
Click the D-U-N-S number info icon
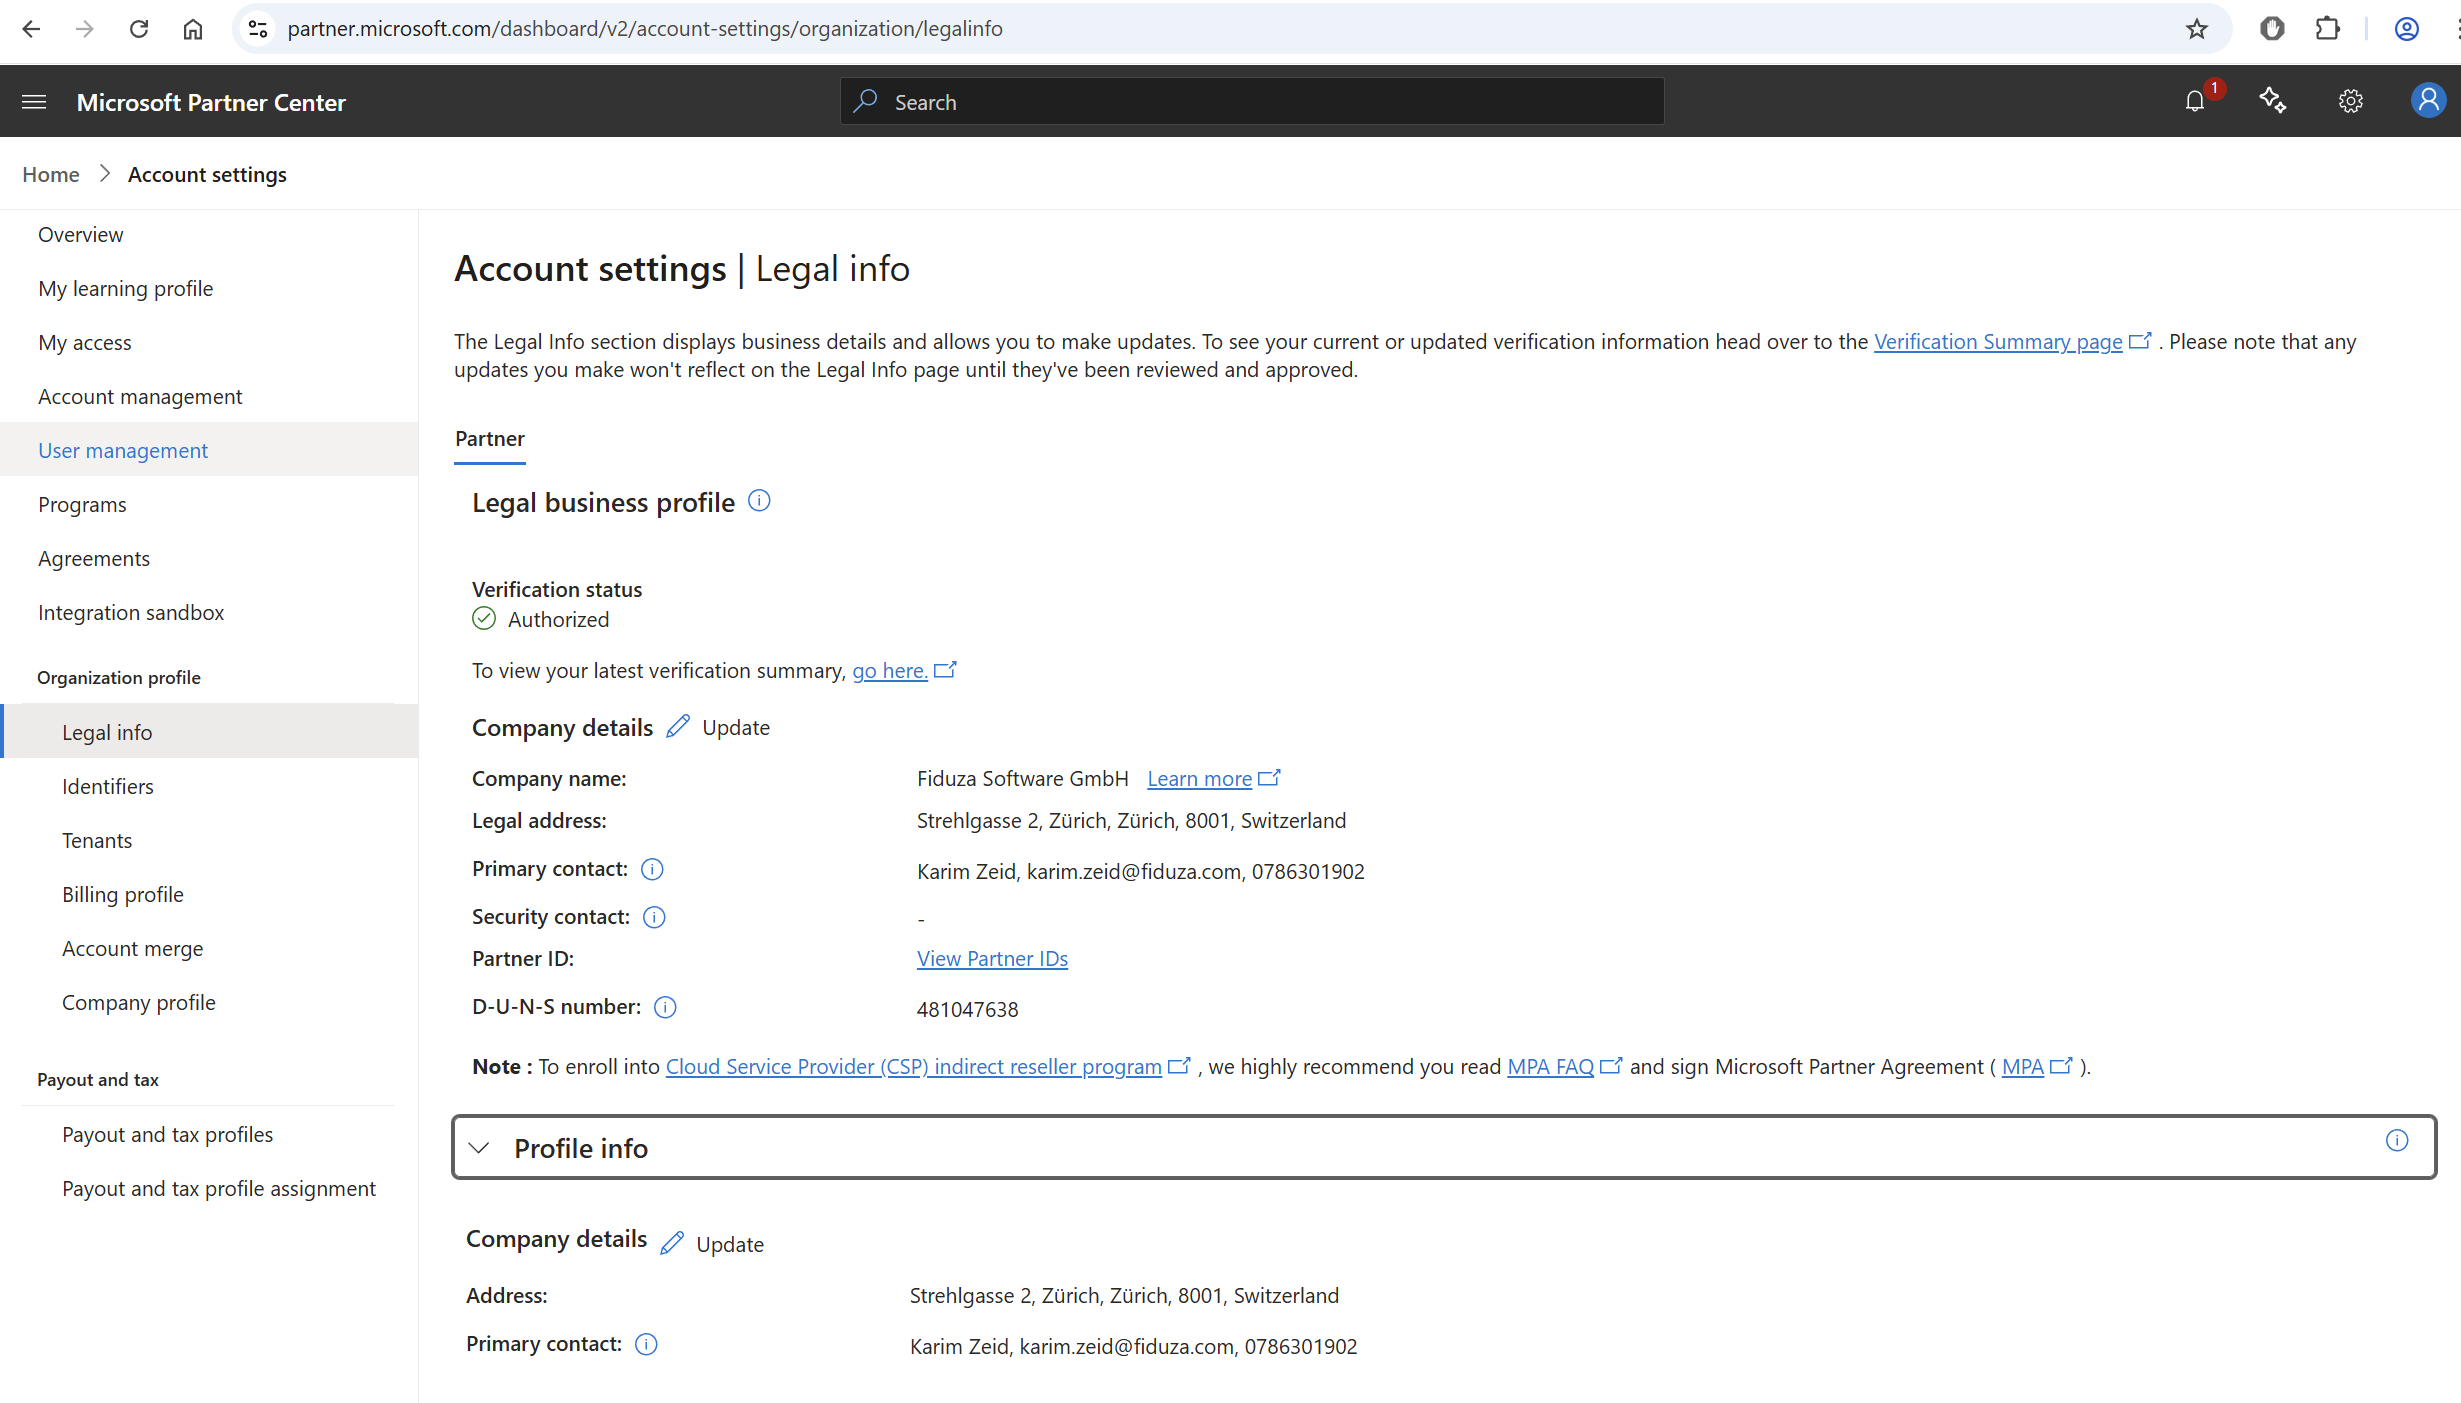point(665,1008)
